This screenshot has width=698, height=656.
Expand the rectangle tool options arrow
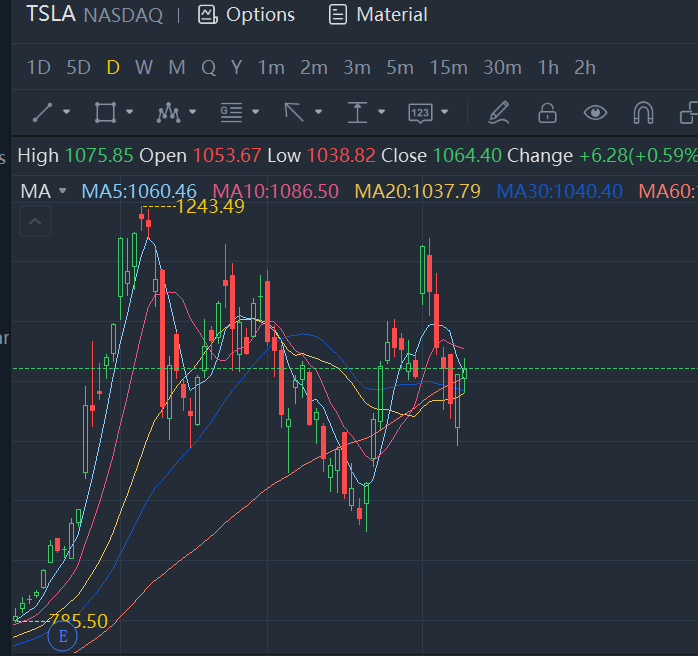(x=130, y=112)
